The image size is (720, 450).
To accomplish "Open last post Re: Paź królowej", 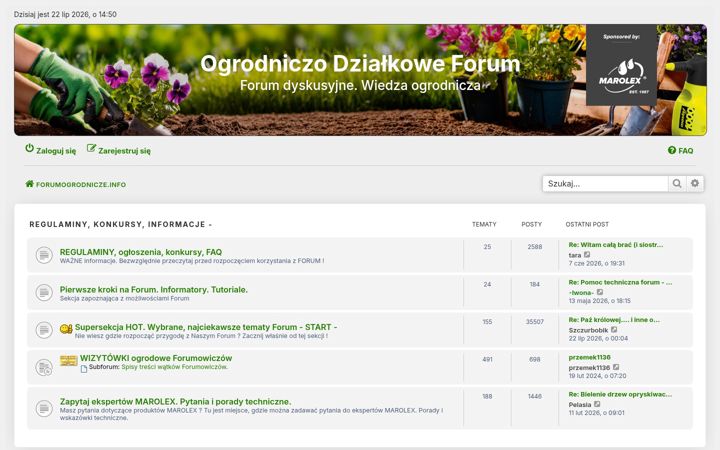I will [x=614, y=320].
